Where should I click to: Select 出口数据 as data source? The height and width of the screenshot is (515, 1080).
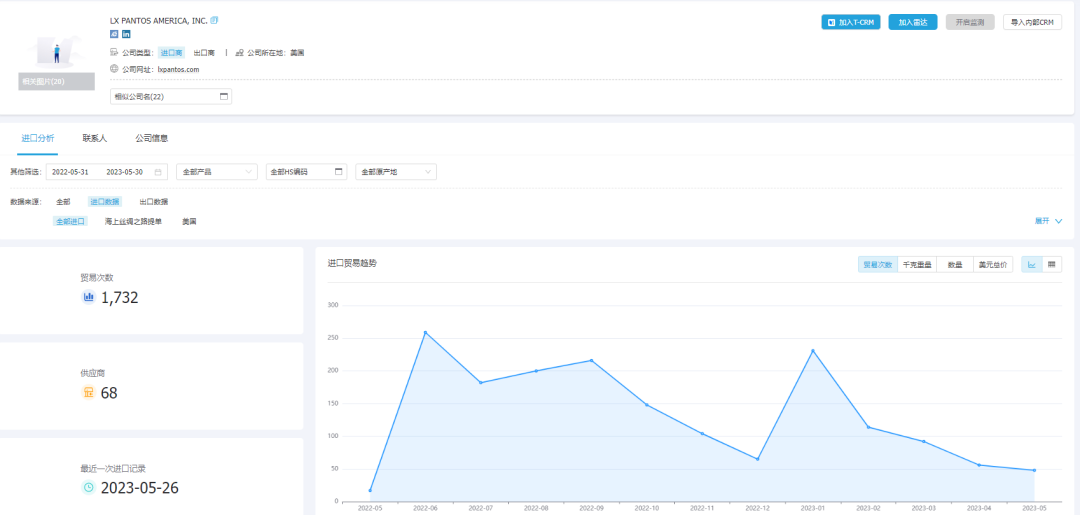(153, 202)
